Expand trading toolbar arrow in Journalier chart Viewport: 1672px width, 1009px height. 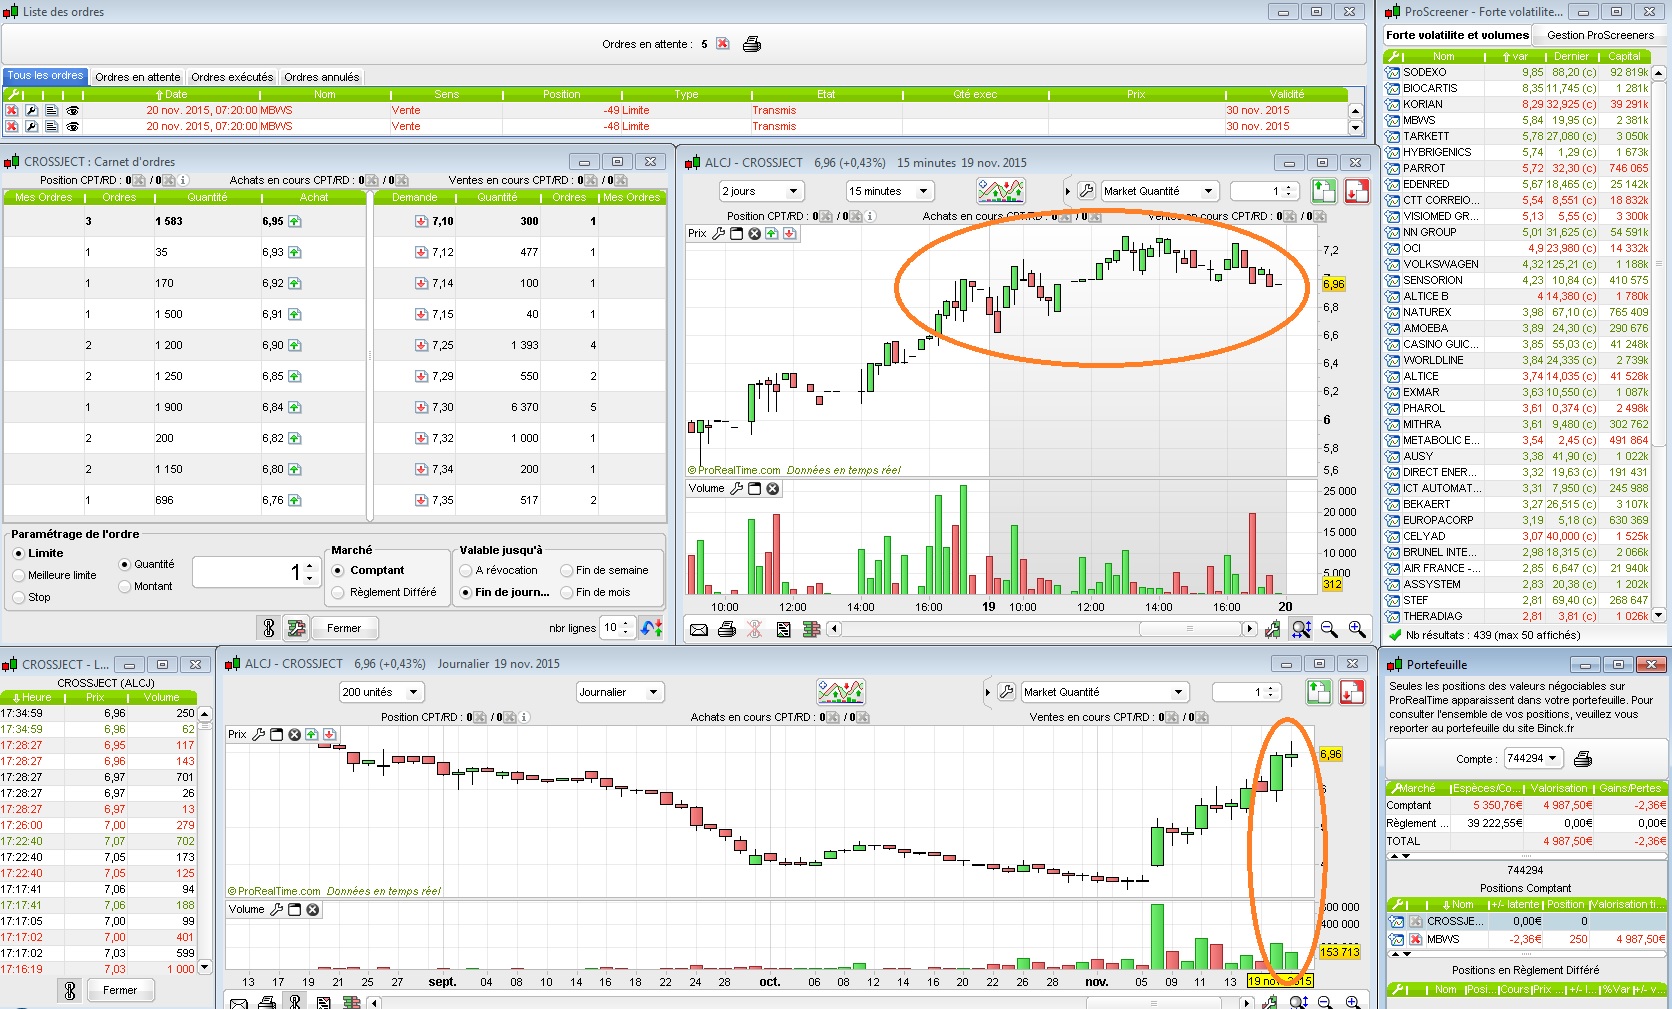click(x=988, y=692)
